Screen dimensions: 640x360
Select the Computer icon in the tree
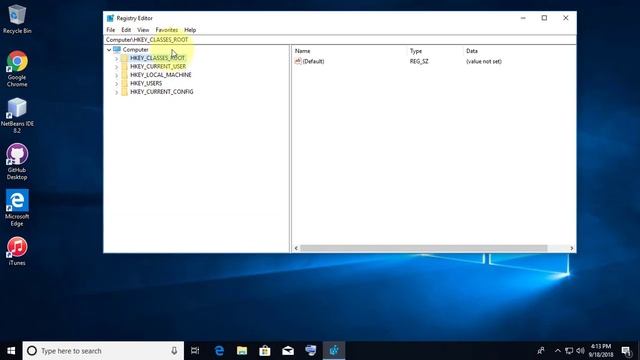117,49
